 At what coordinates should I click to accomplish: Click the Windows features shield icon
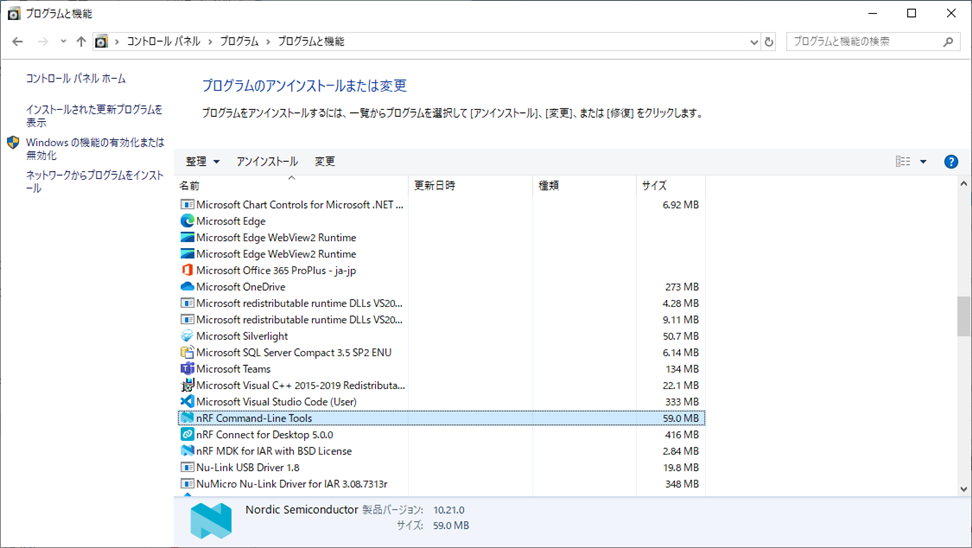(x=13, y=143)
